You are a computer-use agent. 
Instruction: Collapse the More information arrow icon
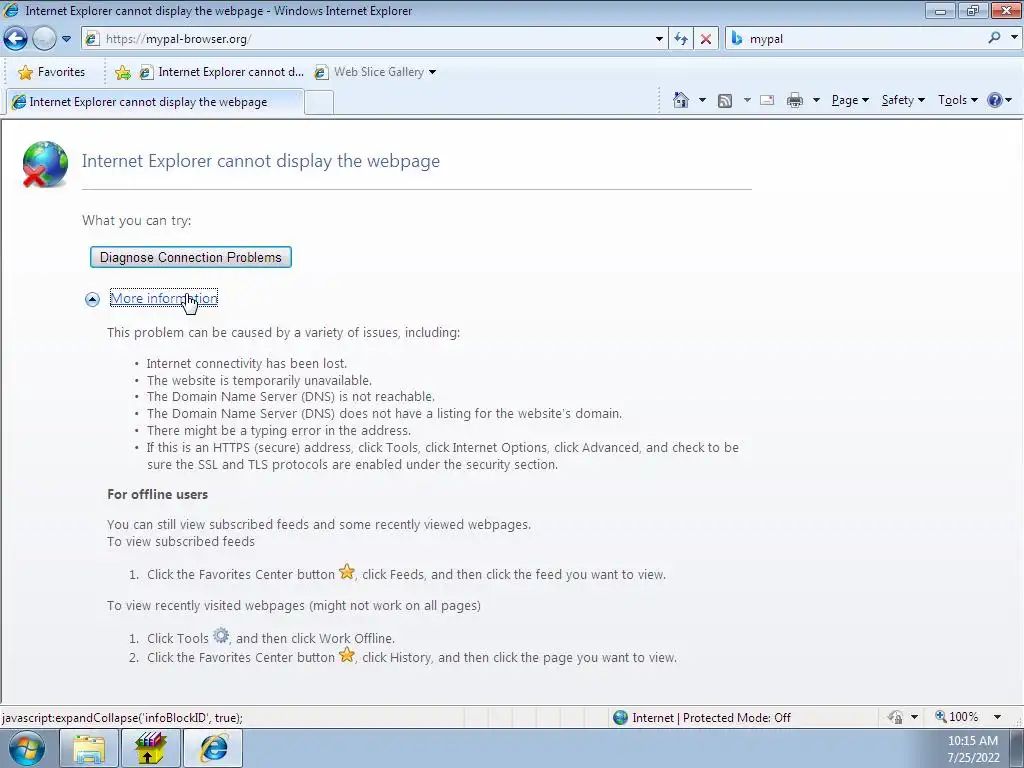click(92, 299)
